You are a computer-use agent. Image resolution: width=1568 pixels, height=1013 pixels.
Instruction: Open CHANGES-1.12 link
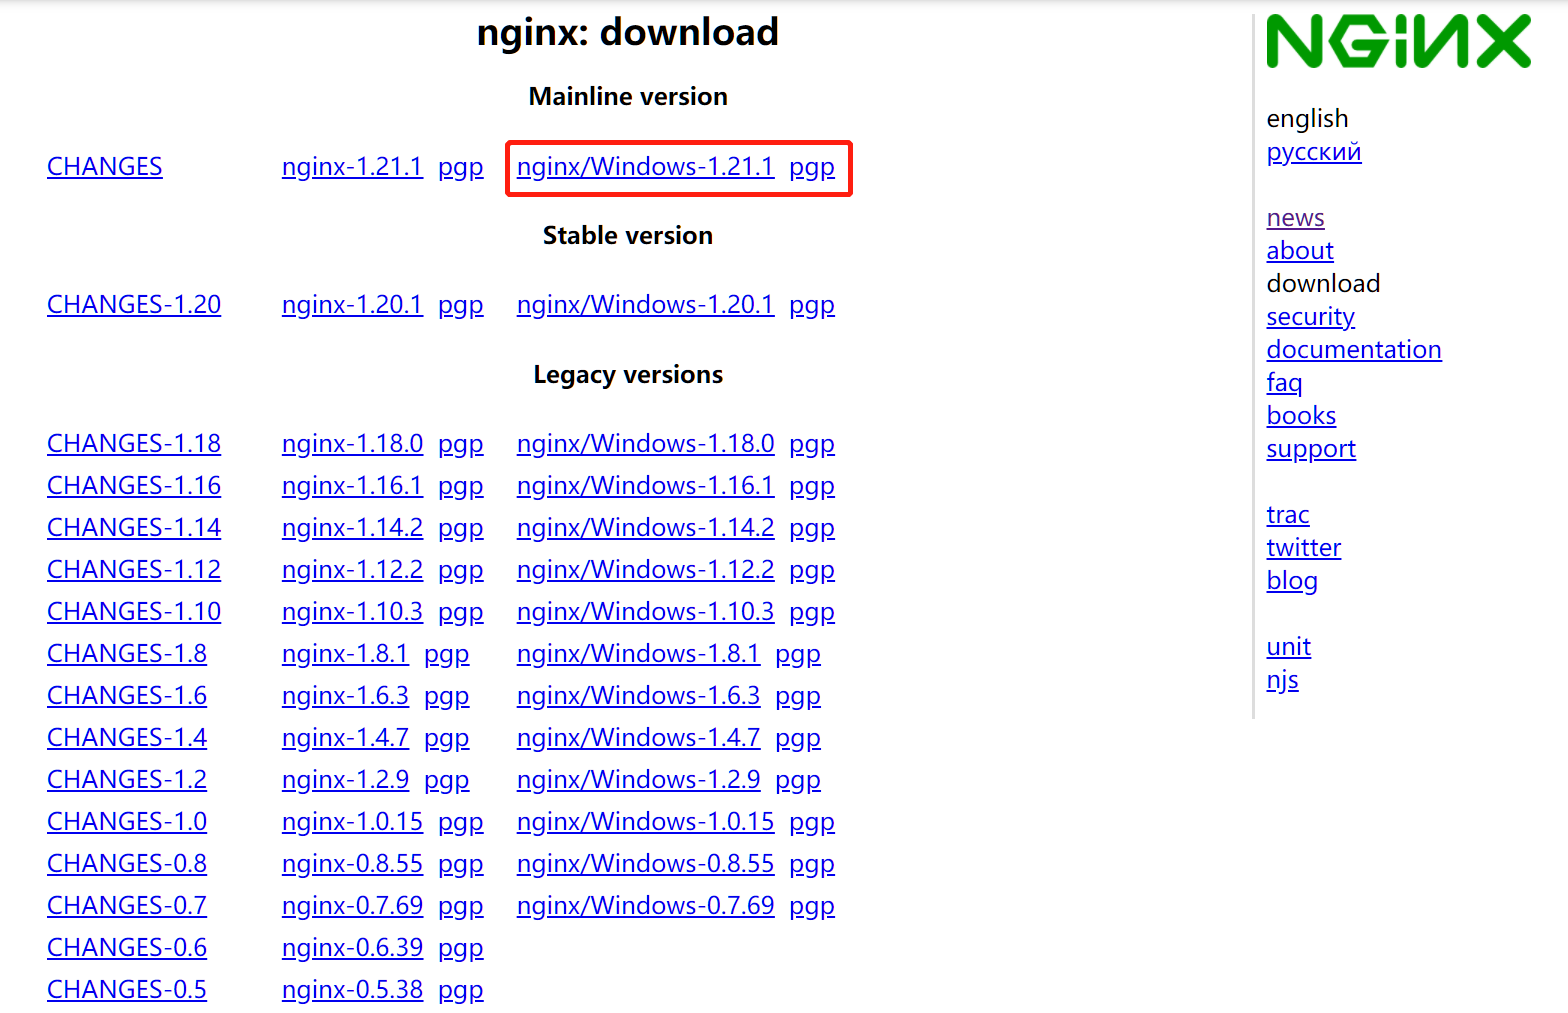[x=134, y=570]
